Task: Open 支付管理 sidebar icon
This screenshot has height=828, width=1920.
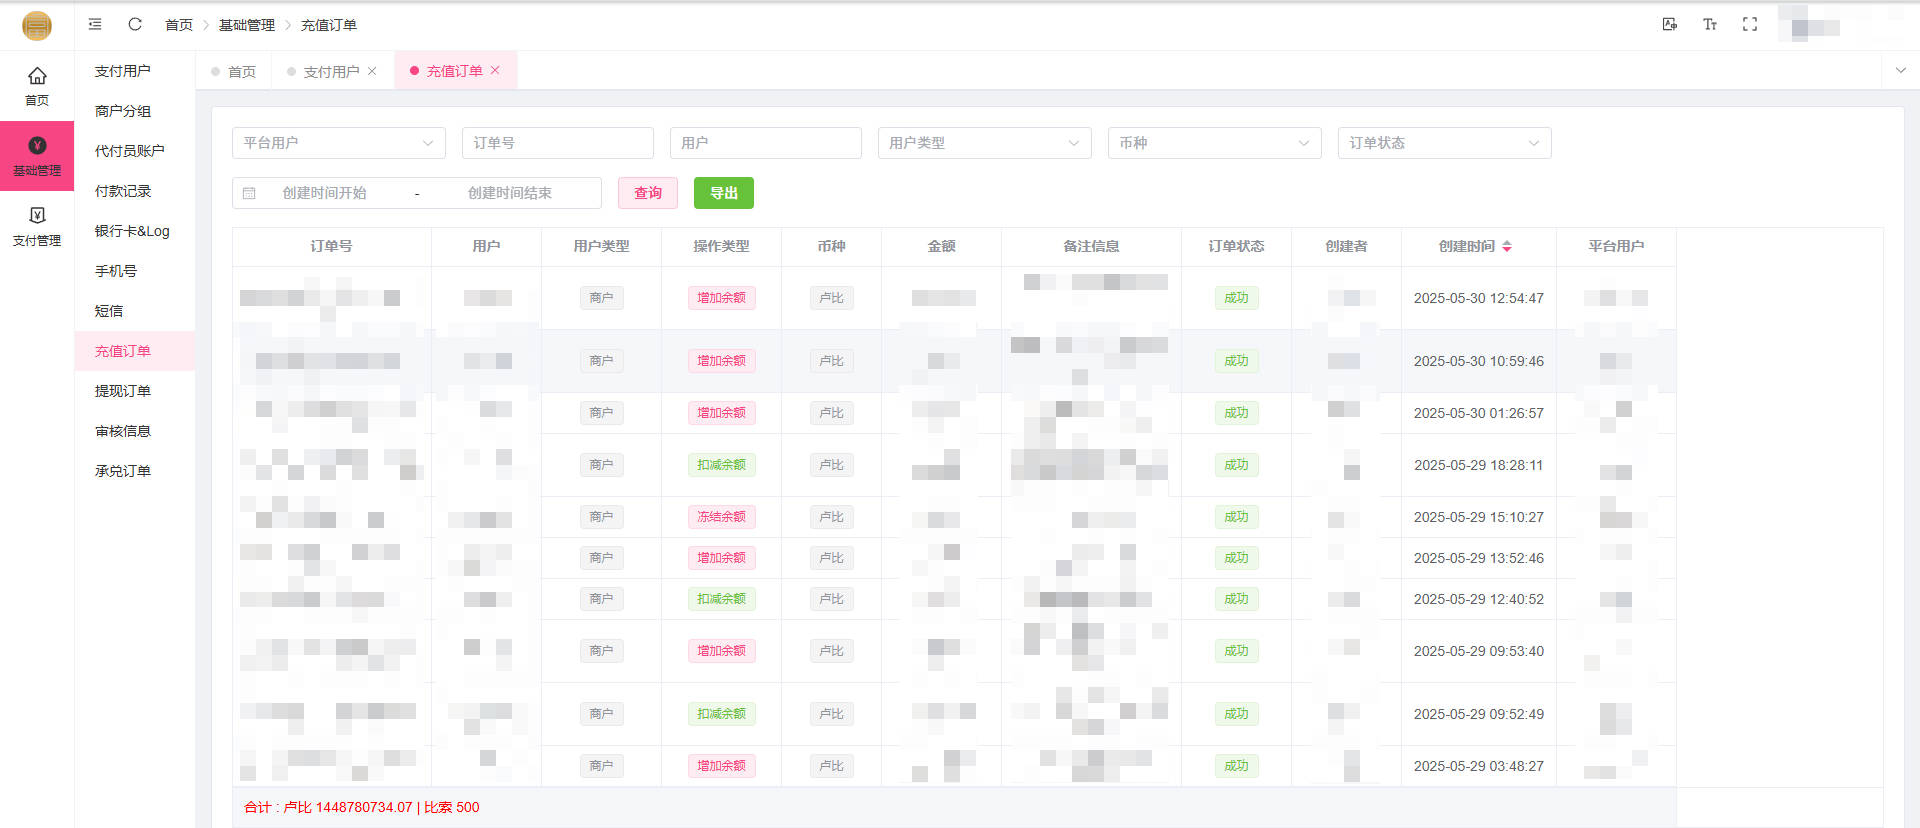Action: coord(37,226)
